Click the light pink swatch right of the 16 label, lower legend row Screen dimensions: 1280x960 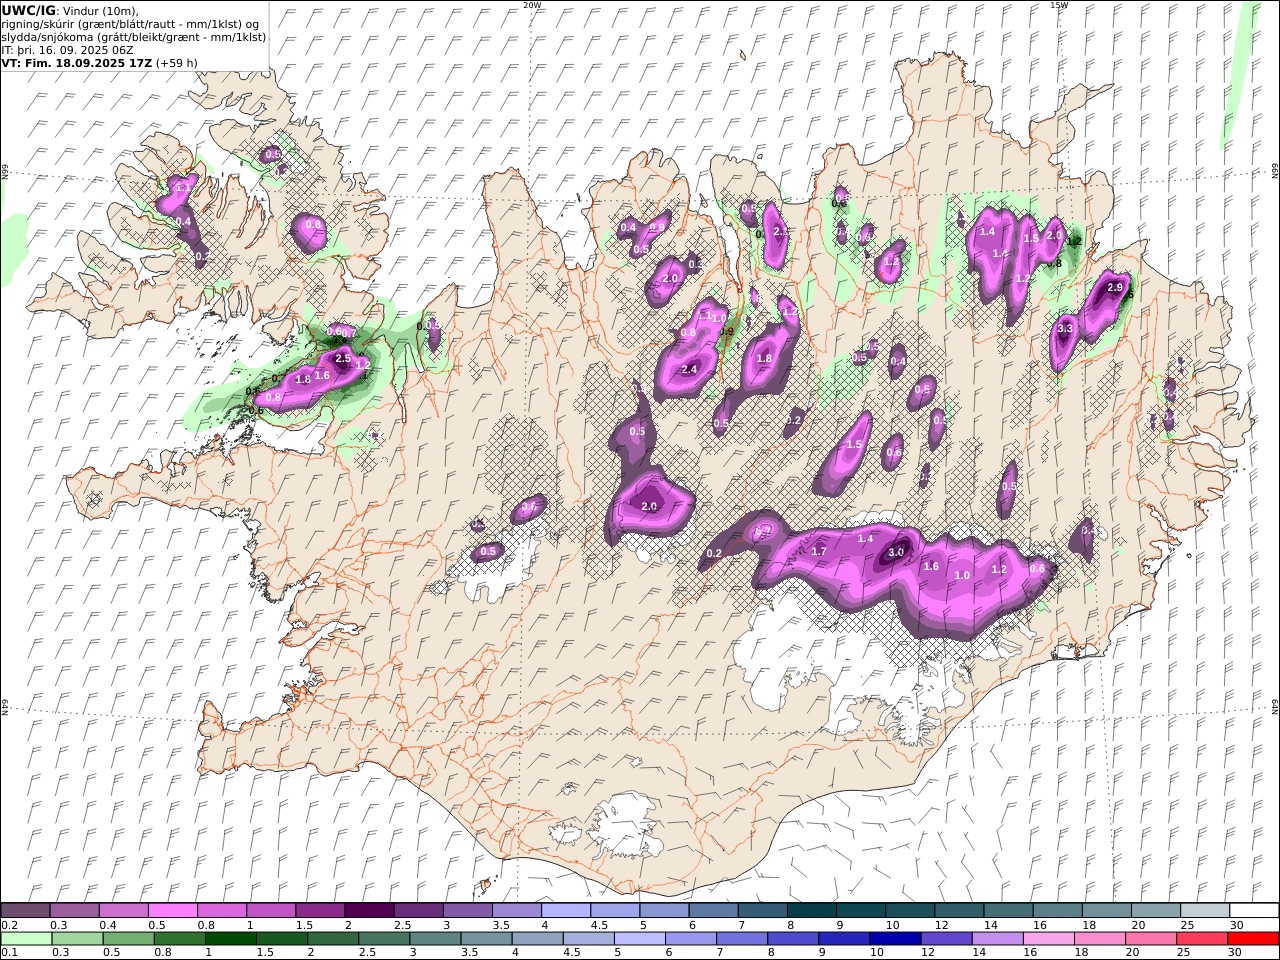tap(1047, 939)
